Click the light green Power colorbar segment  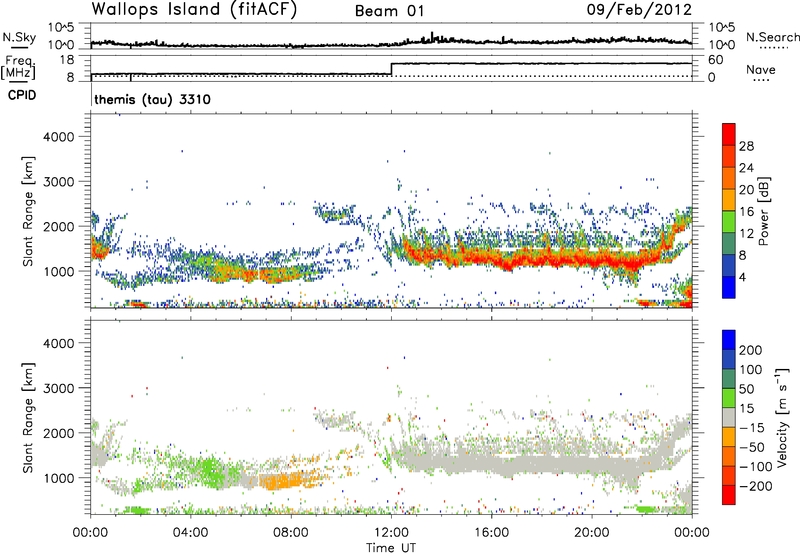(729, 221)
